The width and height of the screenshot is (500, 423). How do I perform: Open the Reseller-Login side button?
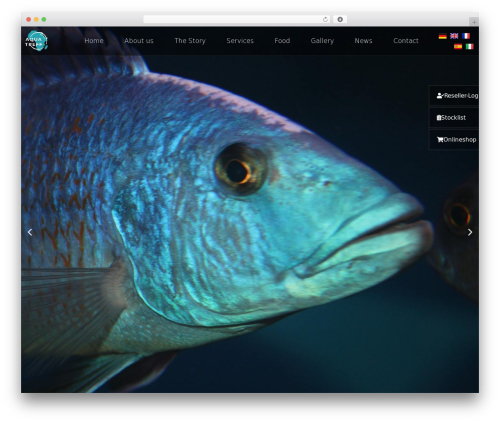pyautogui.click(x=454, y=96)
